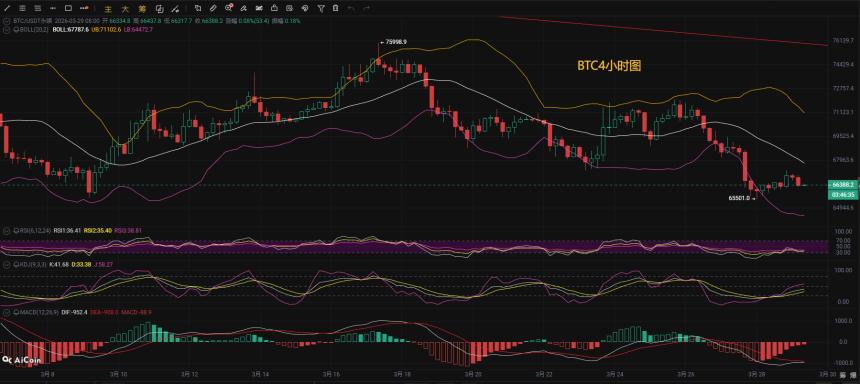Image resolution: width=860 pixels, height=384 pixels.
Task: Click the green current price tag 66388.2
Action: (x=843, y=185)
